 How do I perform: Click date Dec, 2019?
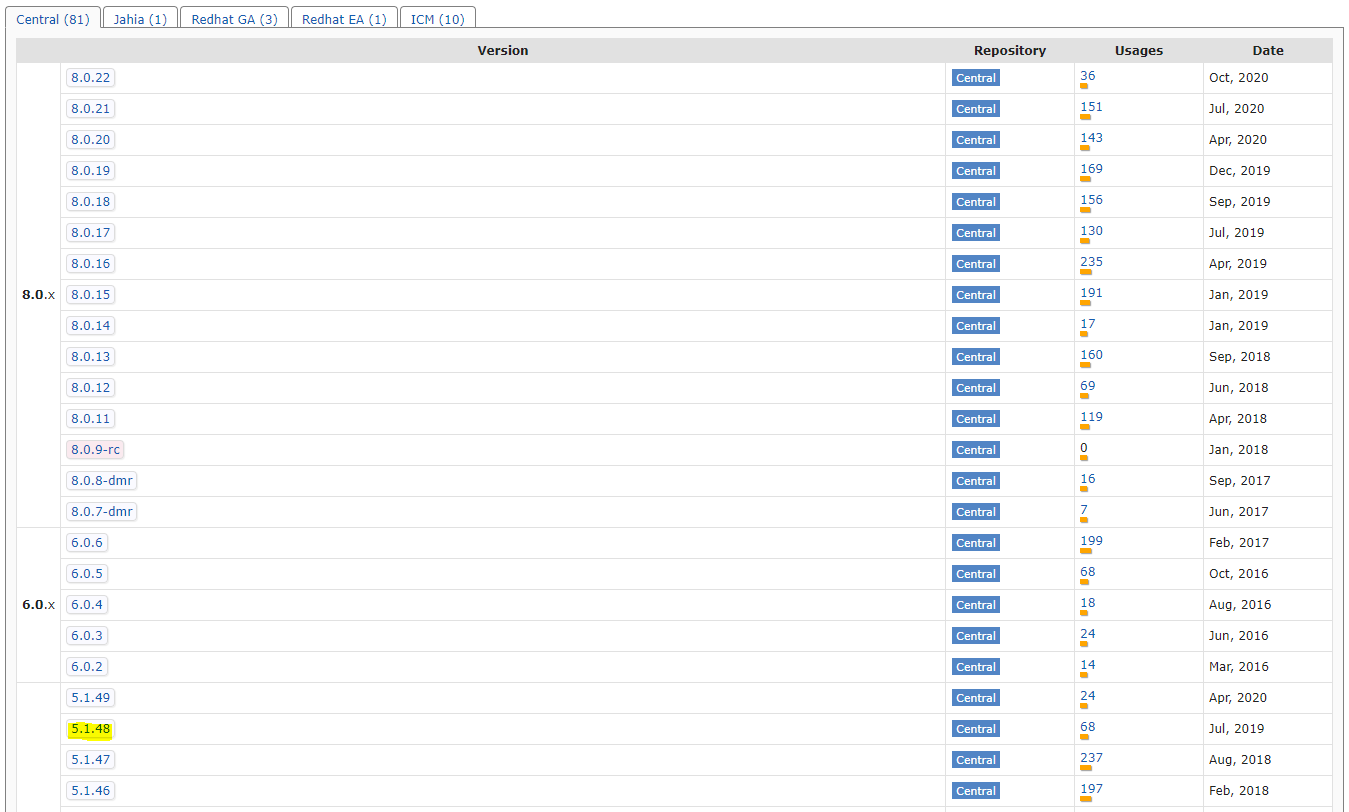[1240, 171]
